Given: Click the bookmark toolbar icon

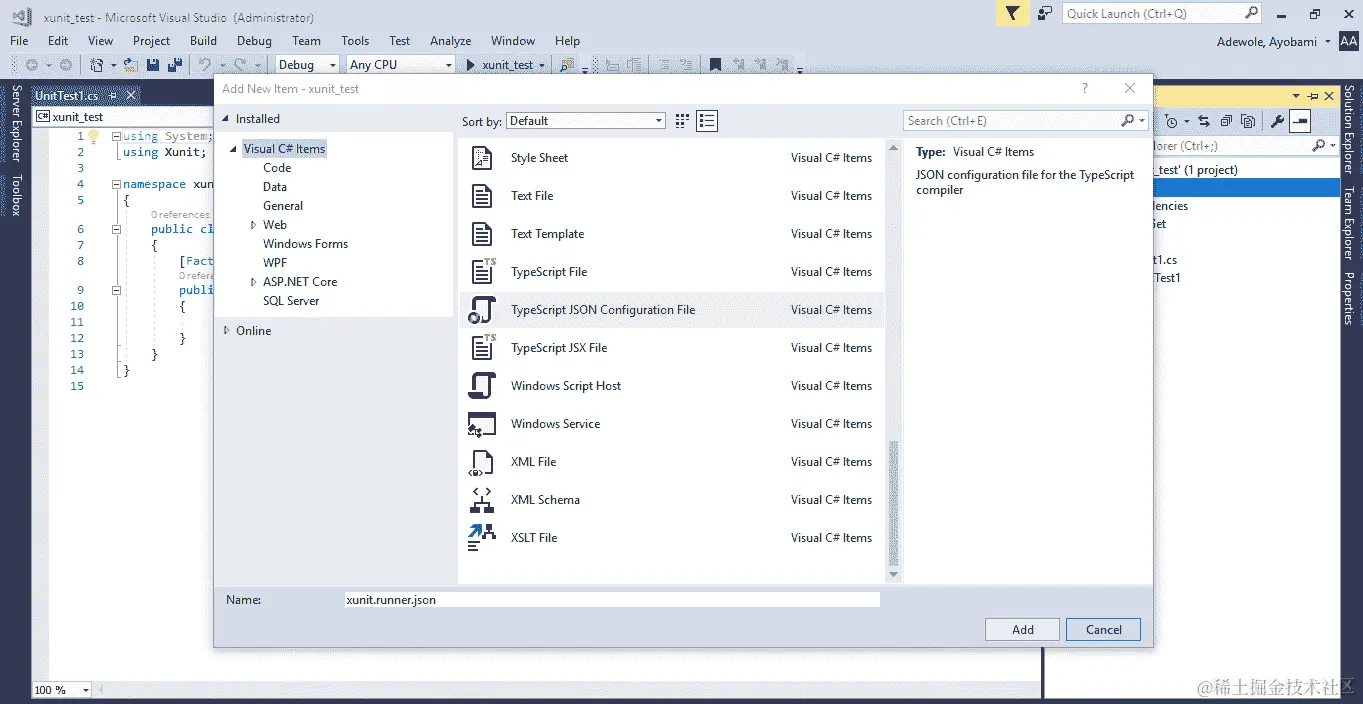Looking at the screenshot, I should tap(715, 65).
